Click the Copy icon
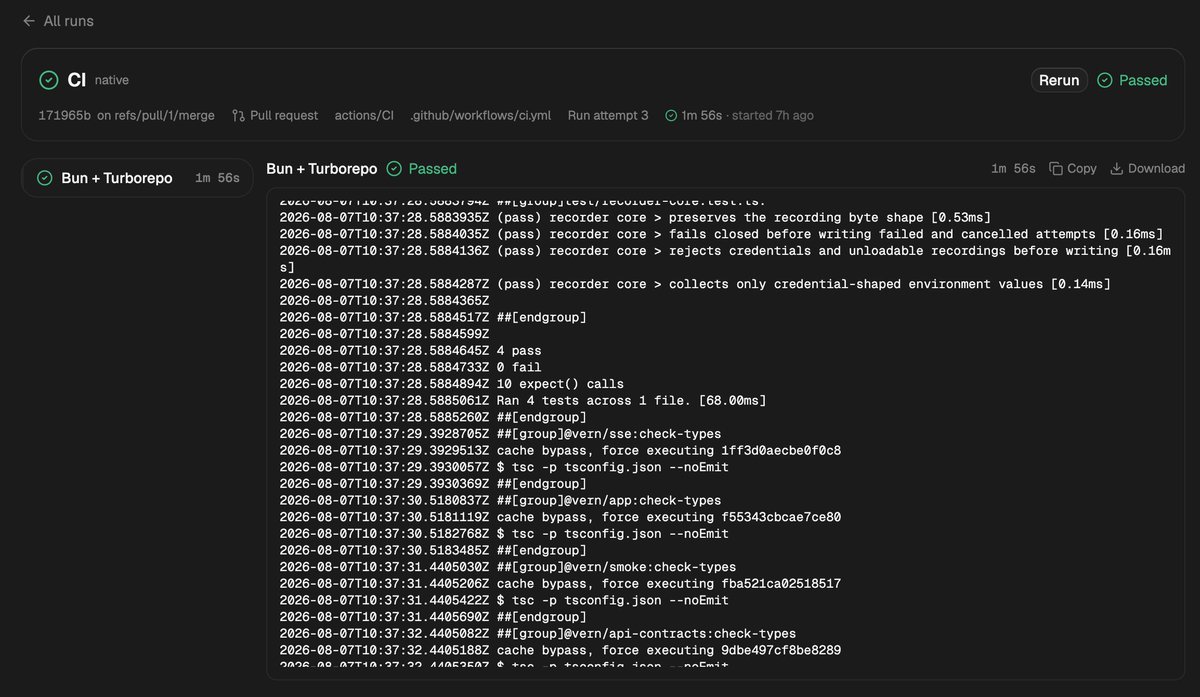Image resolution: width=1200 pixels, height=697 pixels. click(x=1056, y=168)
